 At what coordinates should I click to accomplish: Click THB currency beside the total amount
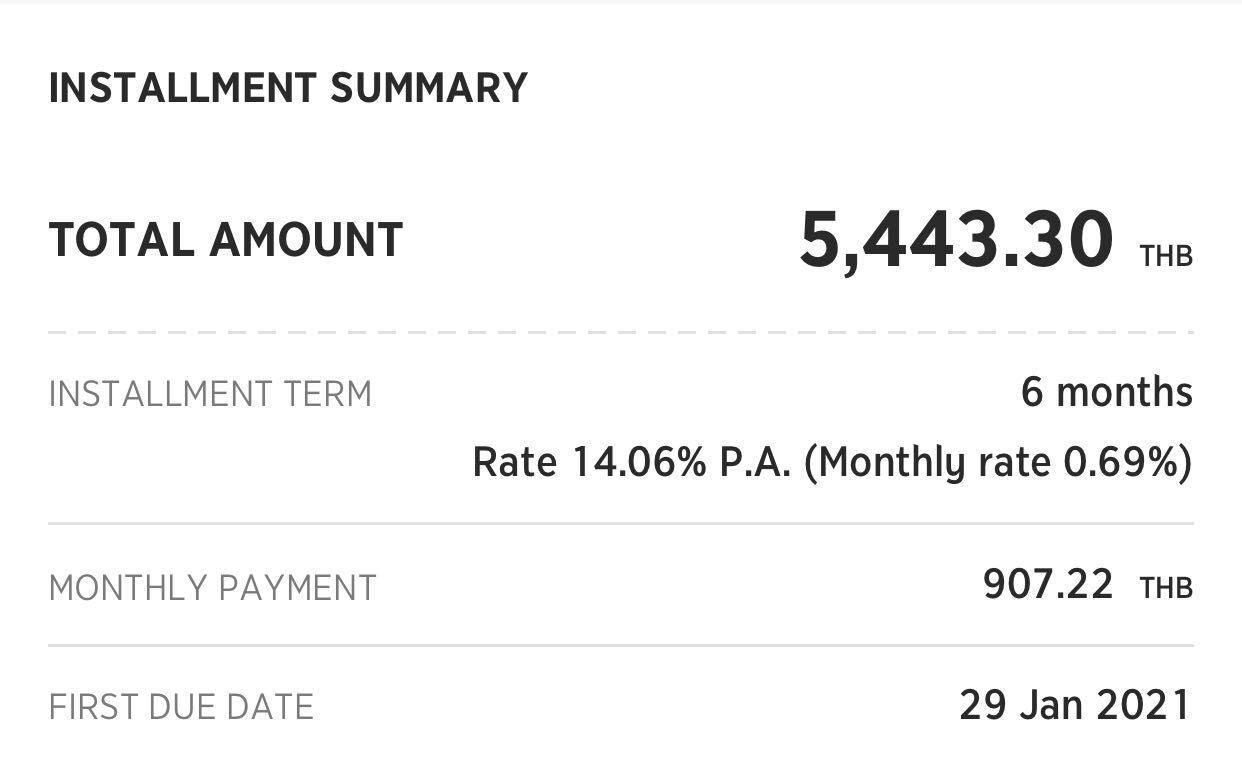click(x=1166, y=256)
